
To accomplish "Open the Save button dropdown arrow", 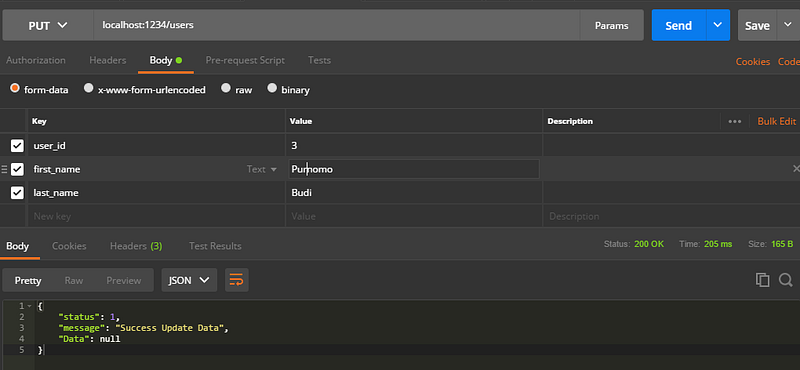I will [x=788, y=25].
